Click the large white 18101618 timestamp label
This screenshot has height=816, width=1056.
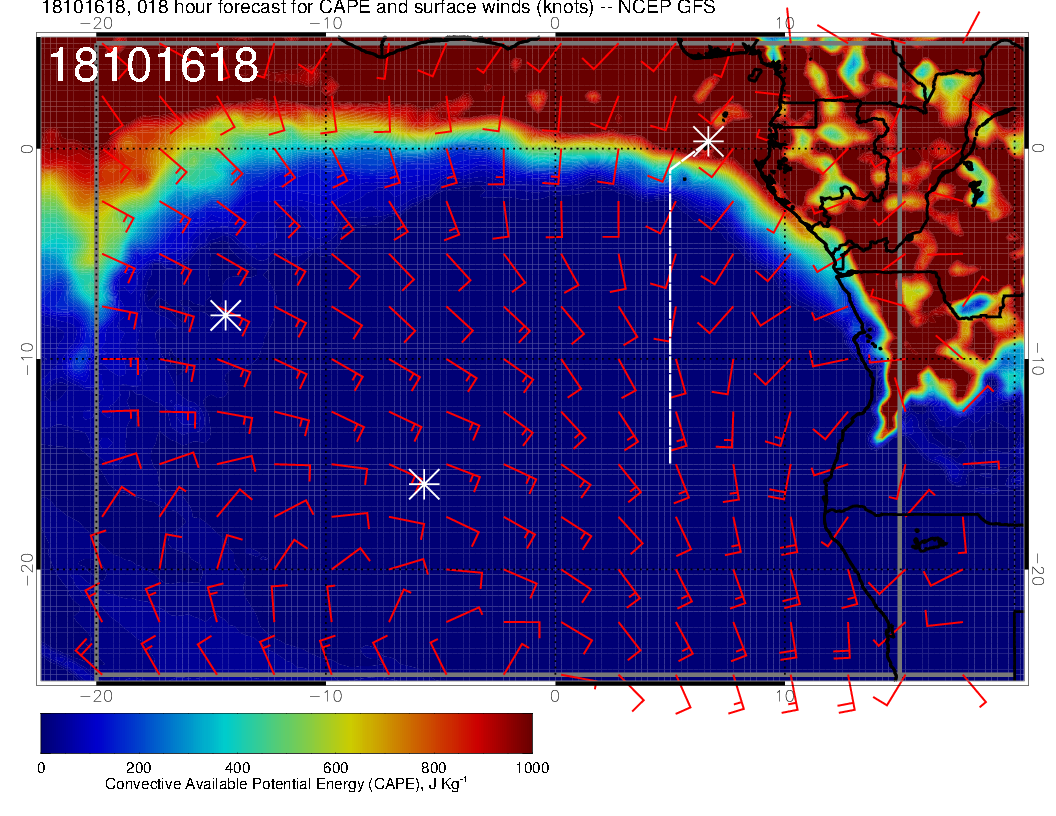click(154, 66)
